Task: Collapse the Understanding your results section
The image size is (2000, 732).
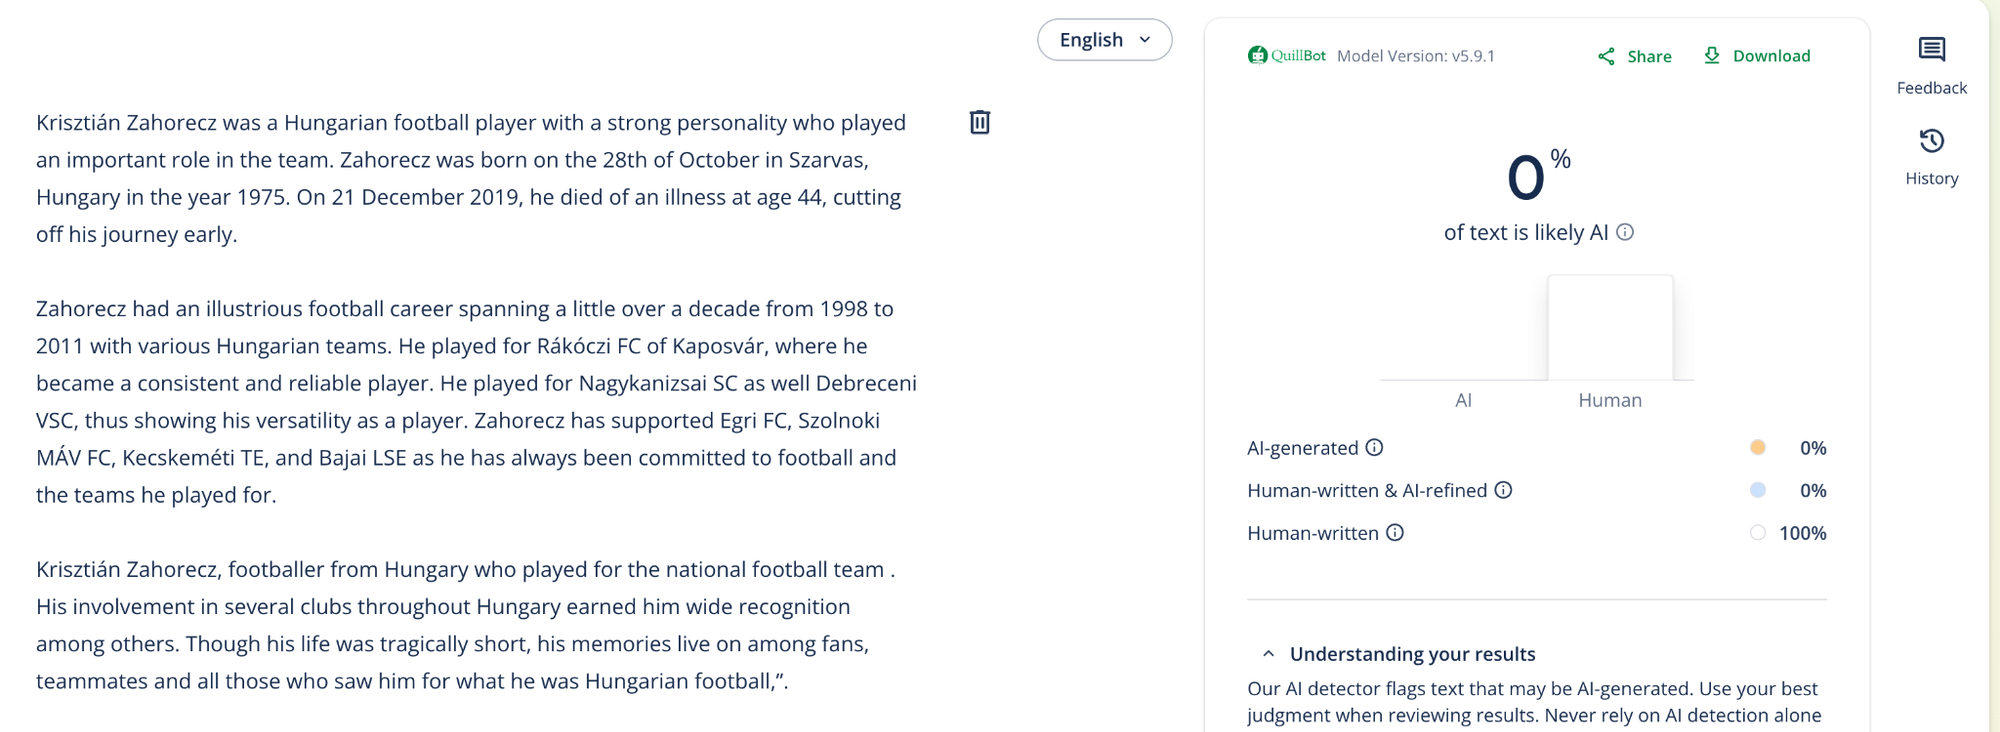Action: [x=1268, y=654]
